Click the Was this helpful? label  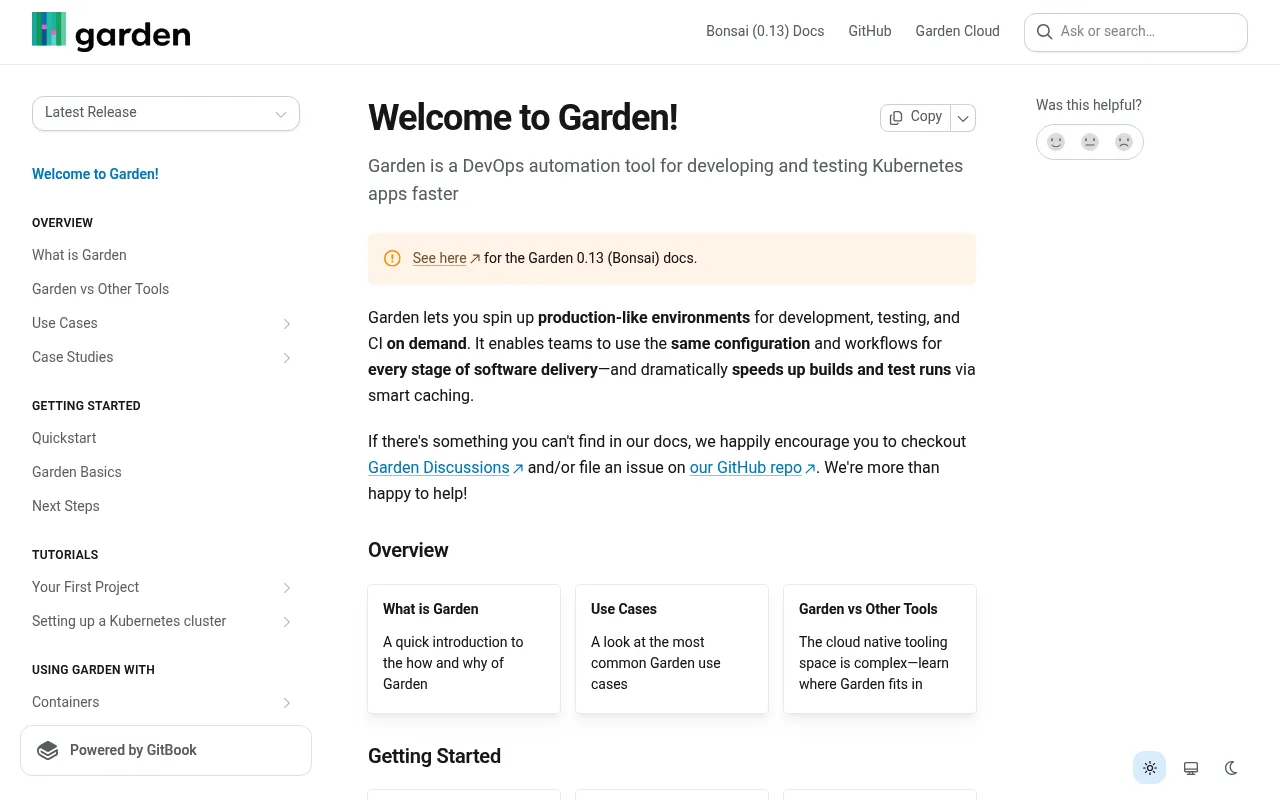click(x=1089, y=105)
